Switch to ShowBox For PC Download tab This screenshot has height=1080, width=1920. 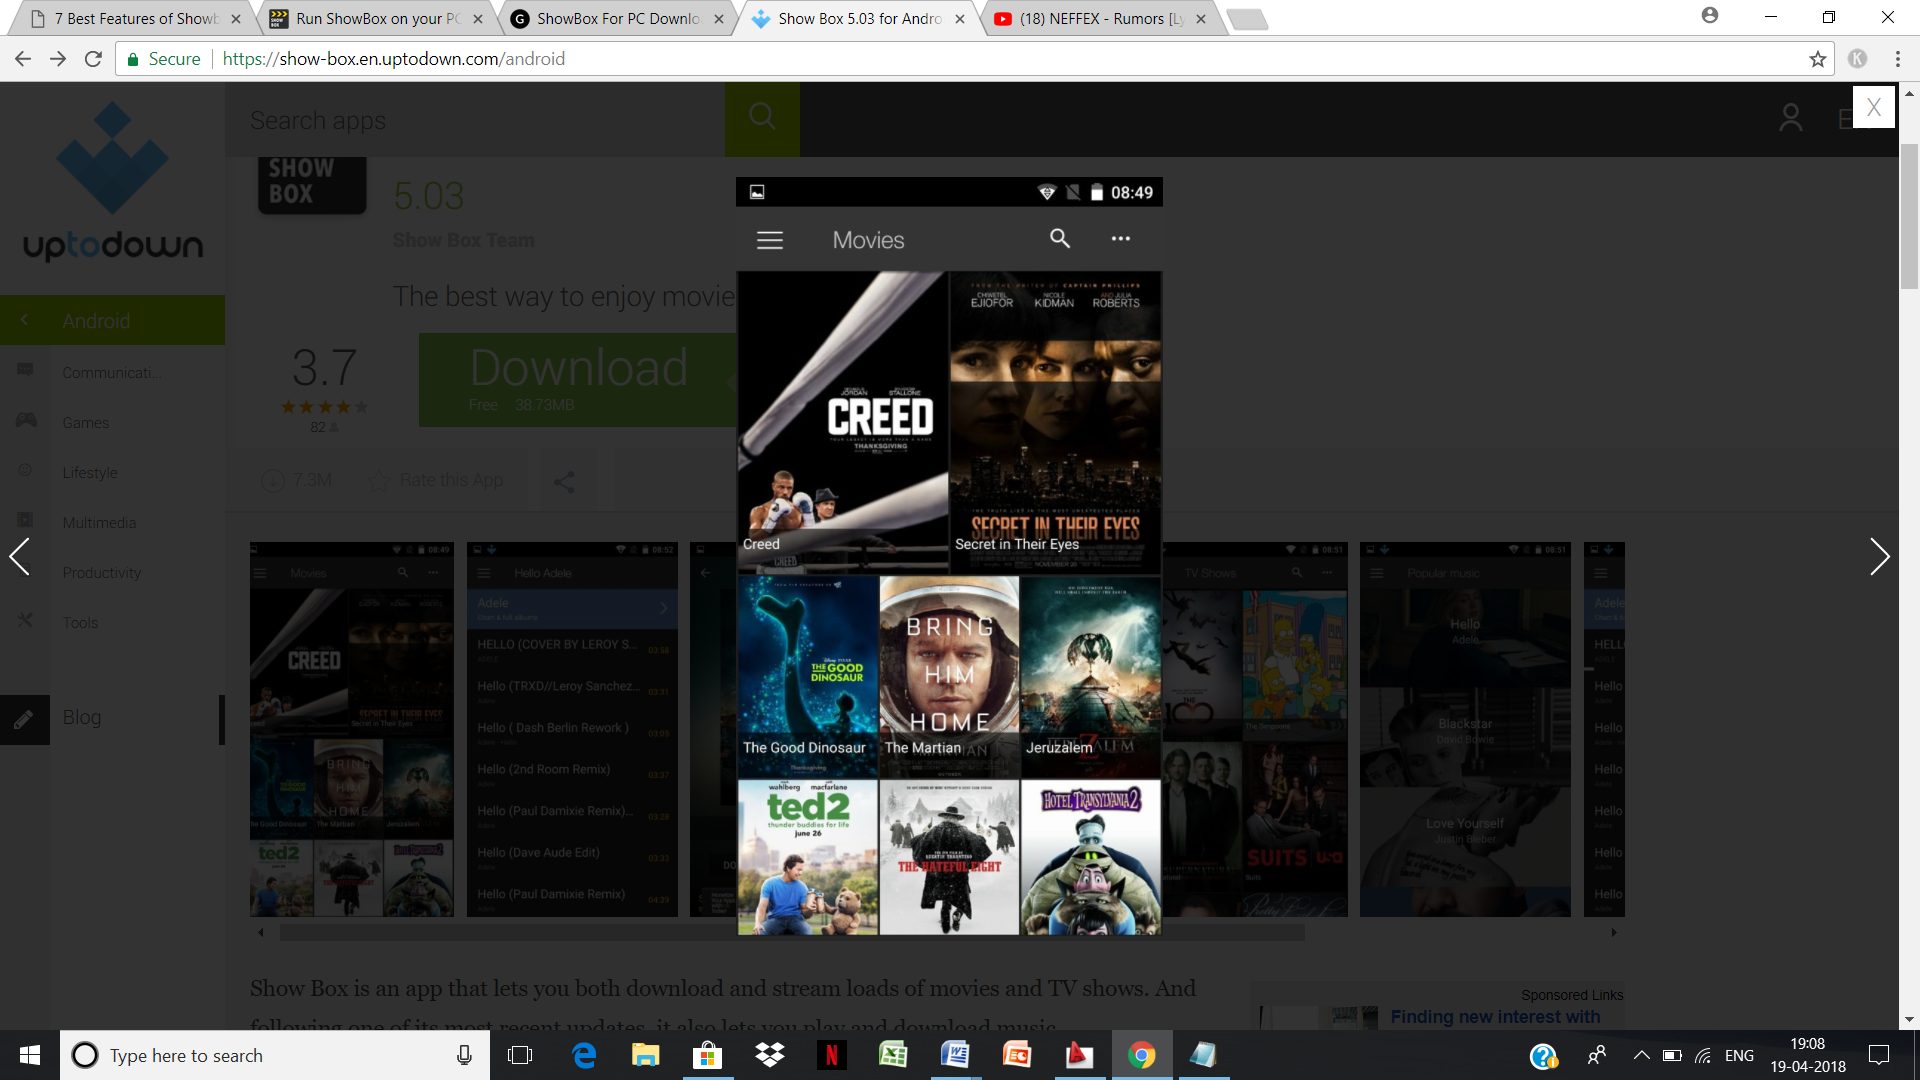pos(618,18)
